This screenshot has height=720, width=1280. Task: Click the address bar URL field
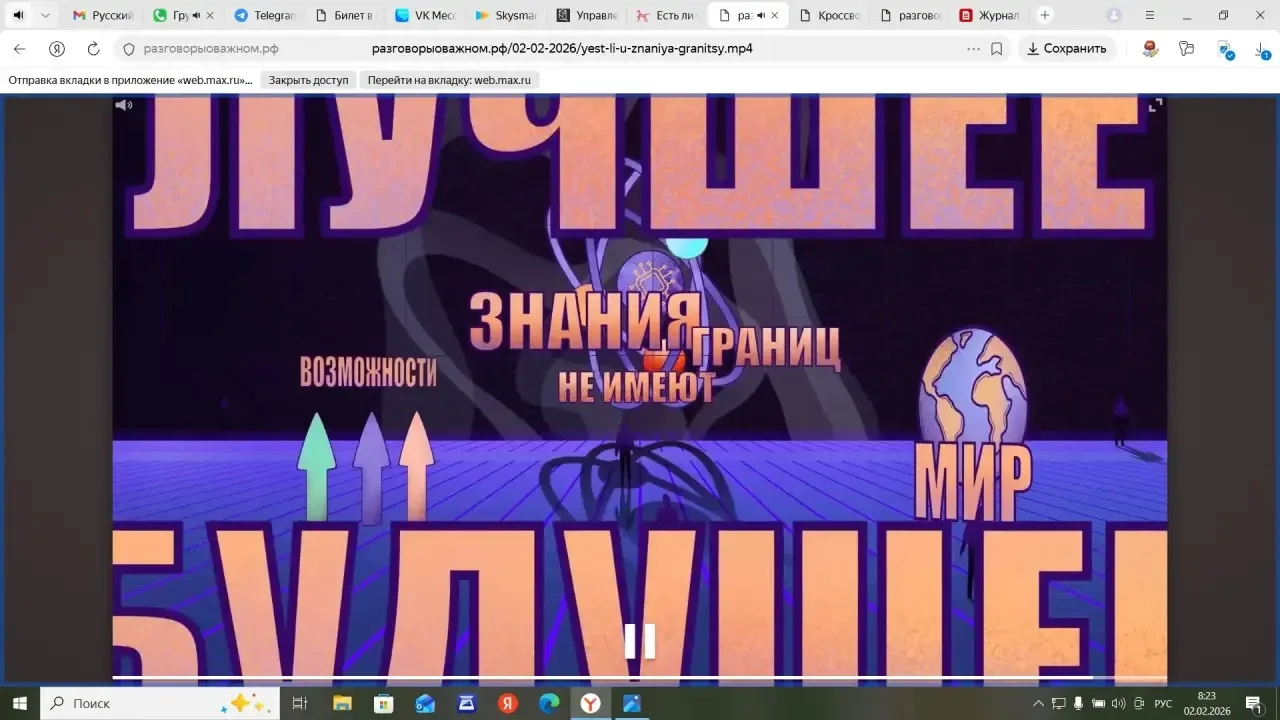pyautogui.click(x=560, y=49)
